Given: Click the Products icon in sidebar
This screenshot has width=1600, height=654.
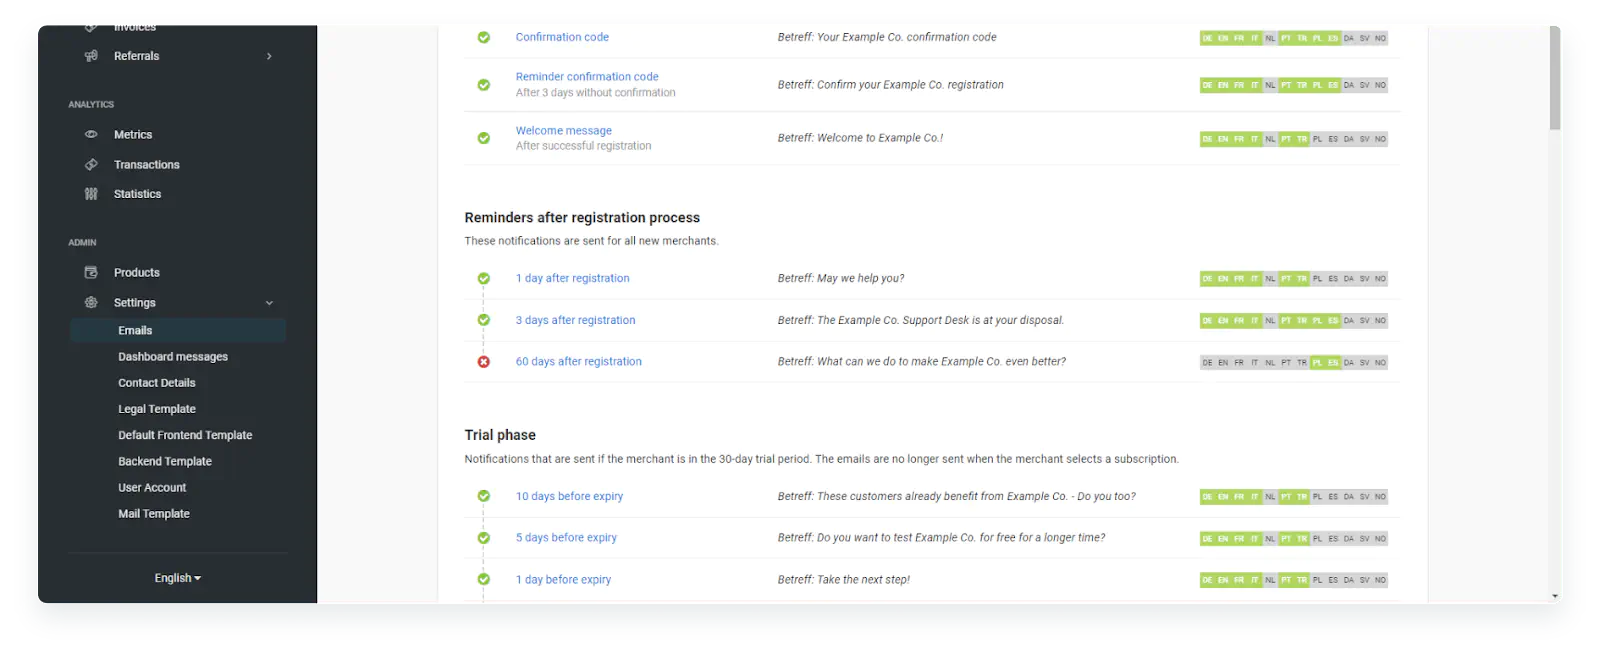Looking at the screenshot, I should tap(91, 272).
